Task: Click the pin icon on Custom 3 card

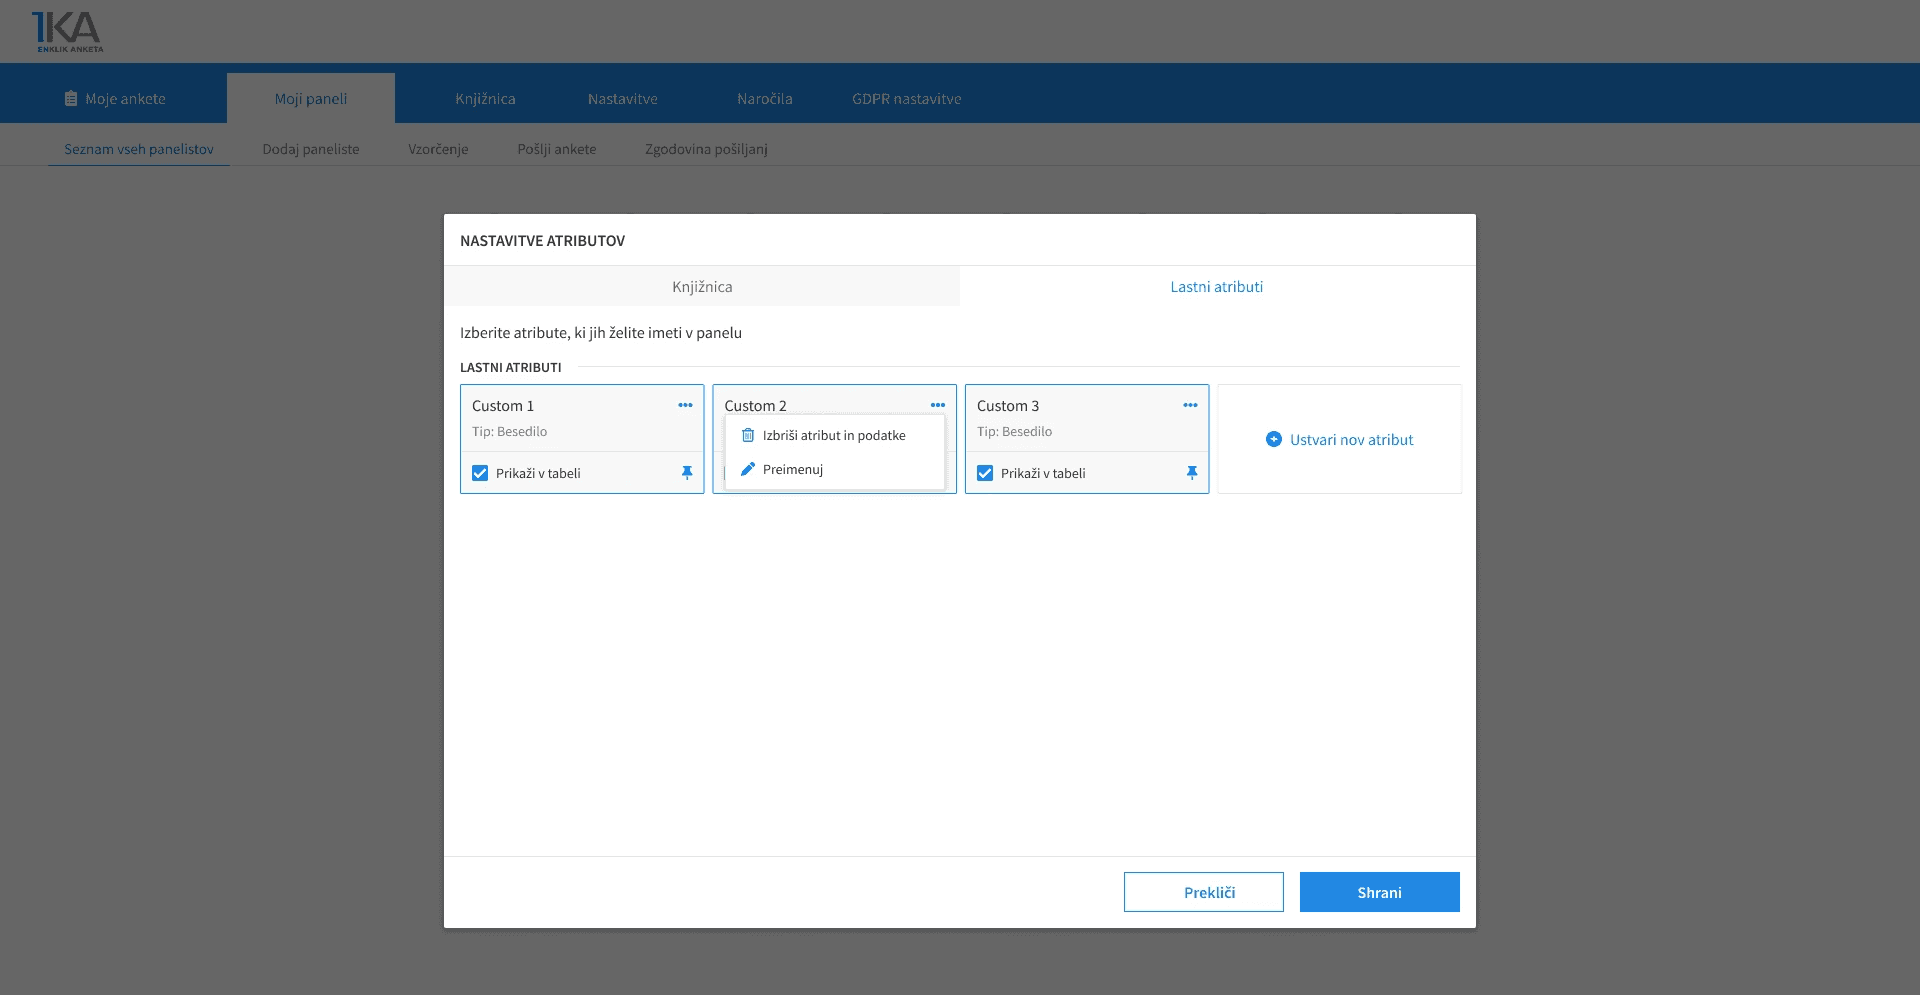Action: 1192,473
